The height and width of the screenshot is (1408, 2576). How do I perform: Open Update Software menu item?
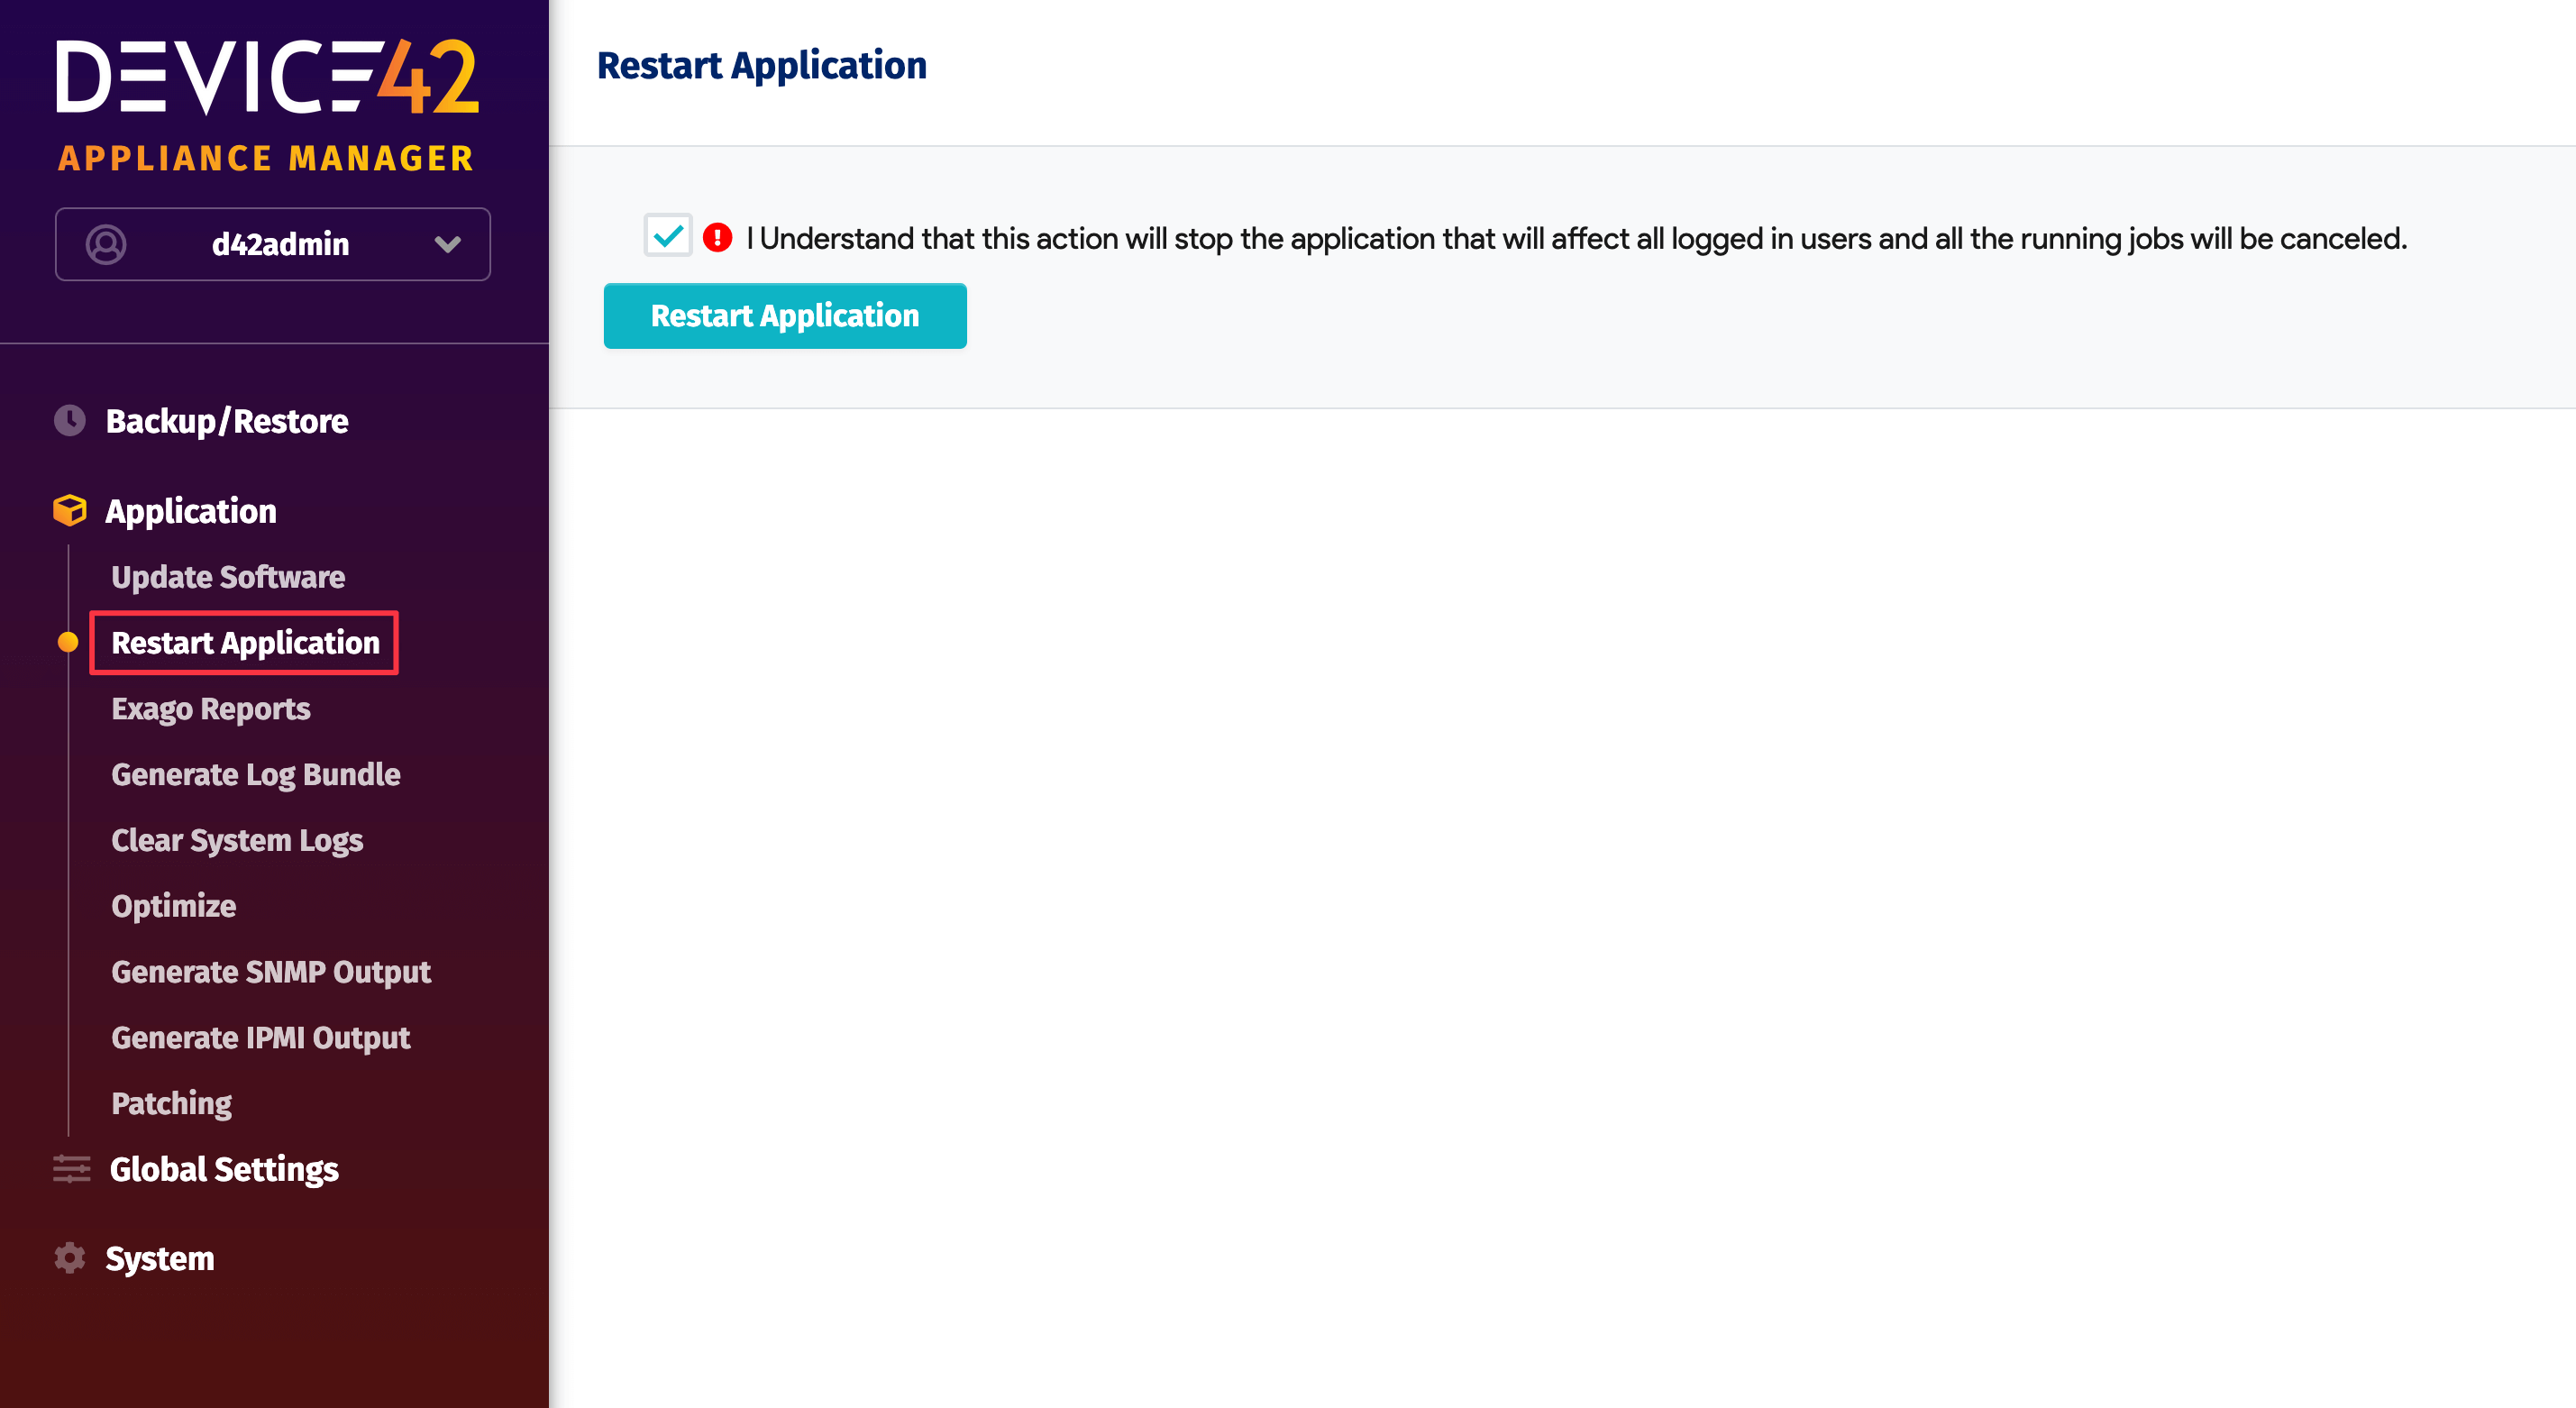[x=228, y=577]
